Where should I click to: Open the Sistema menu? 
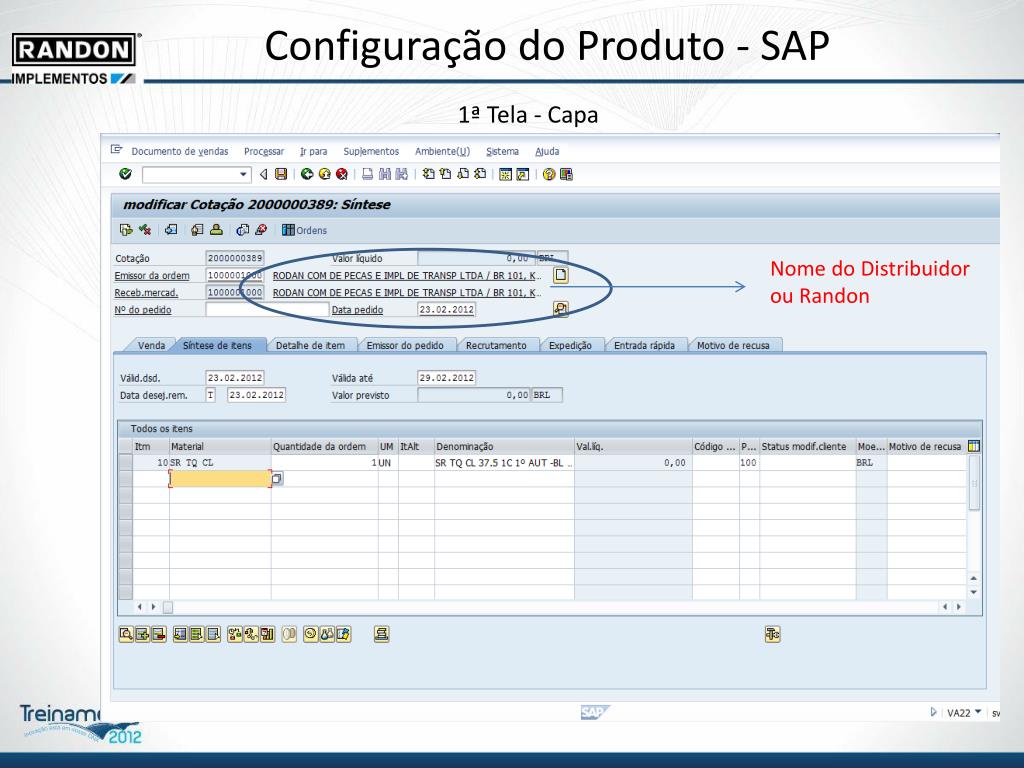pyautogui.click(x=502, y=152)
